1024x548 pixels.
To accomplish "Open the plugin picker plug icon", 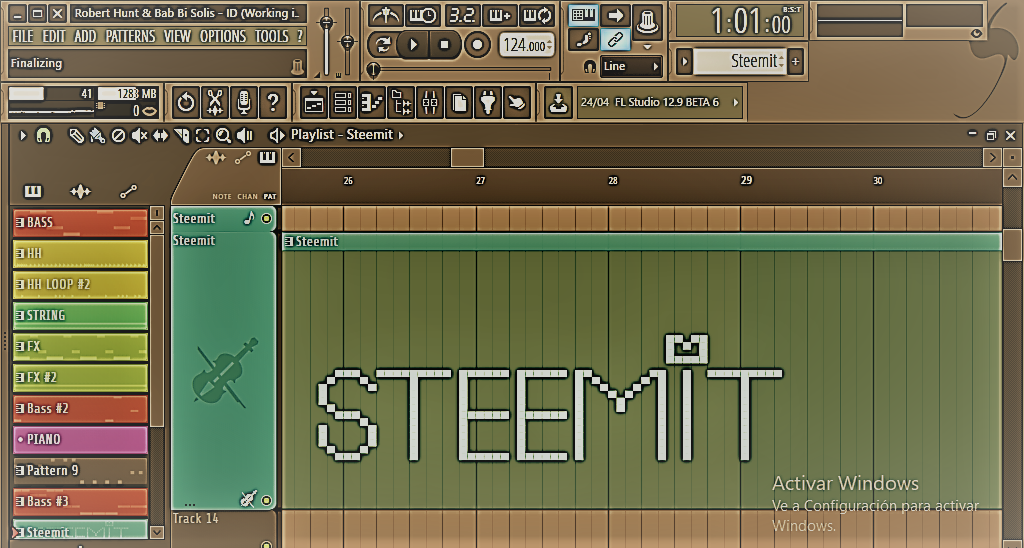I will 488,103.
